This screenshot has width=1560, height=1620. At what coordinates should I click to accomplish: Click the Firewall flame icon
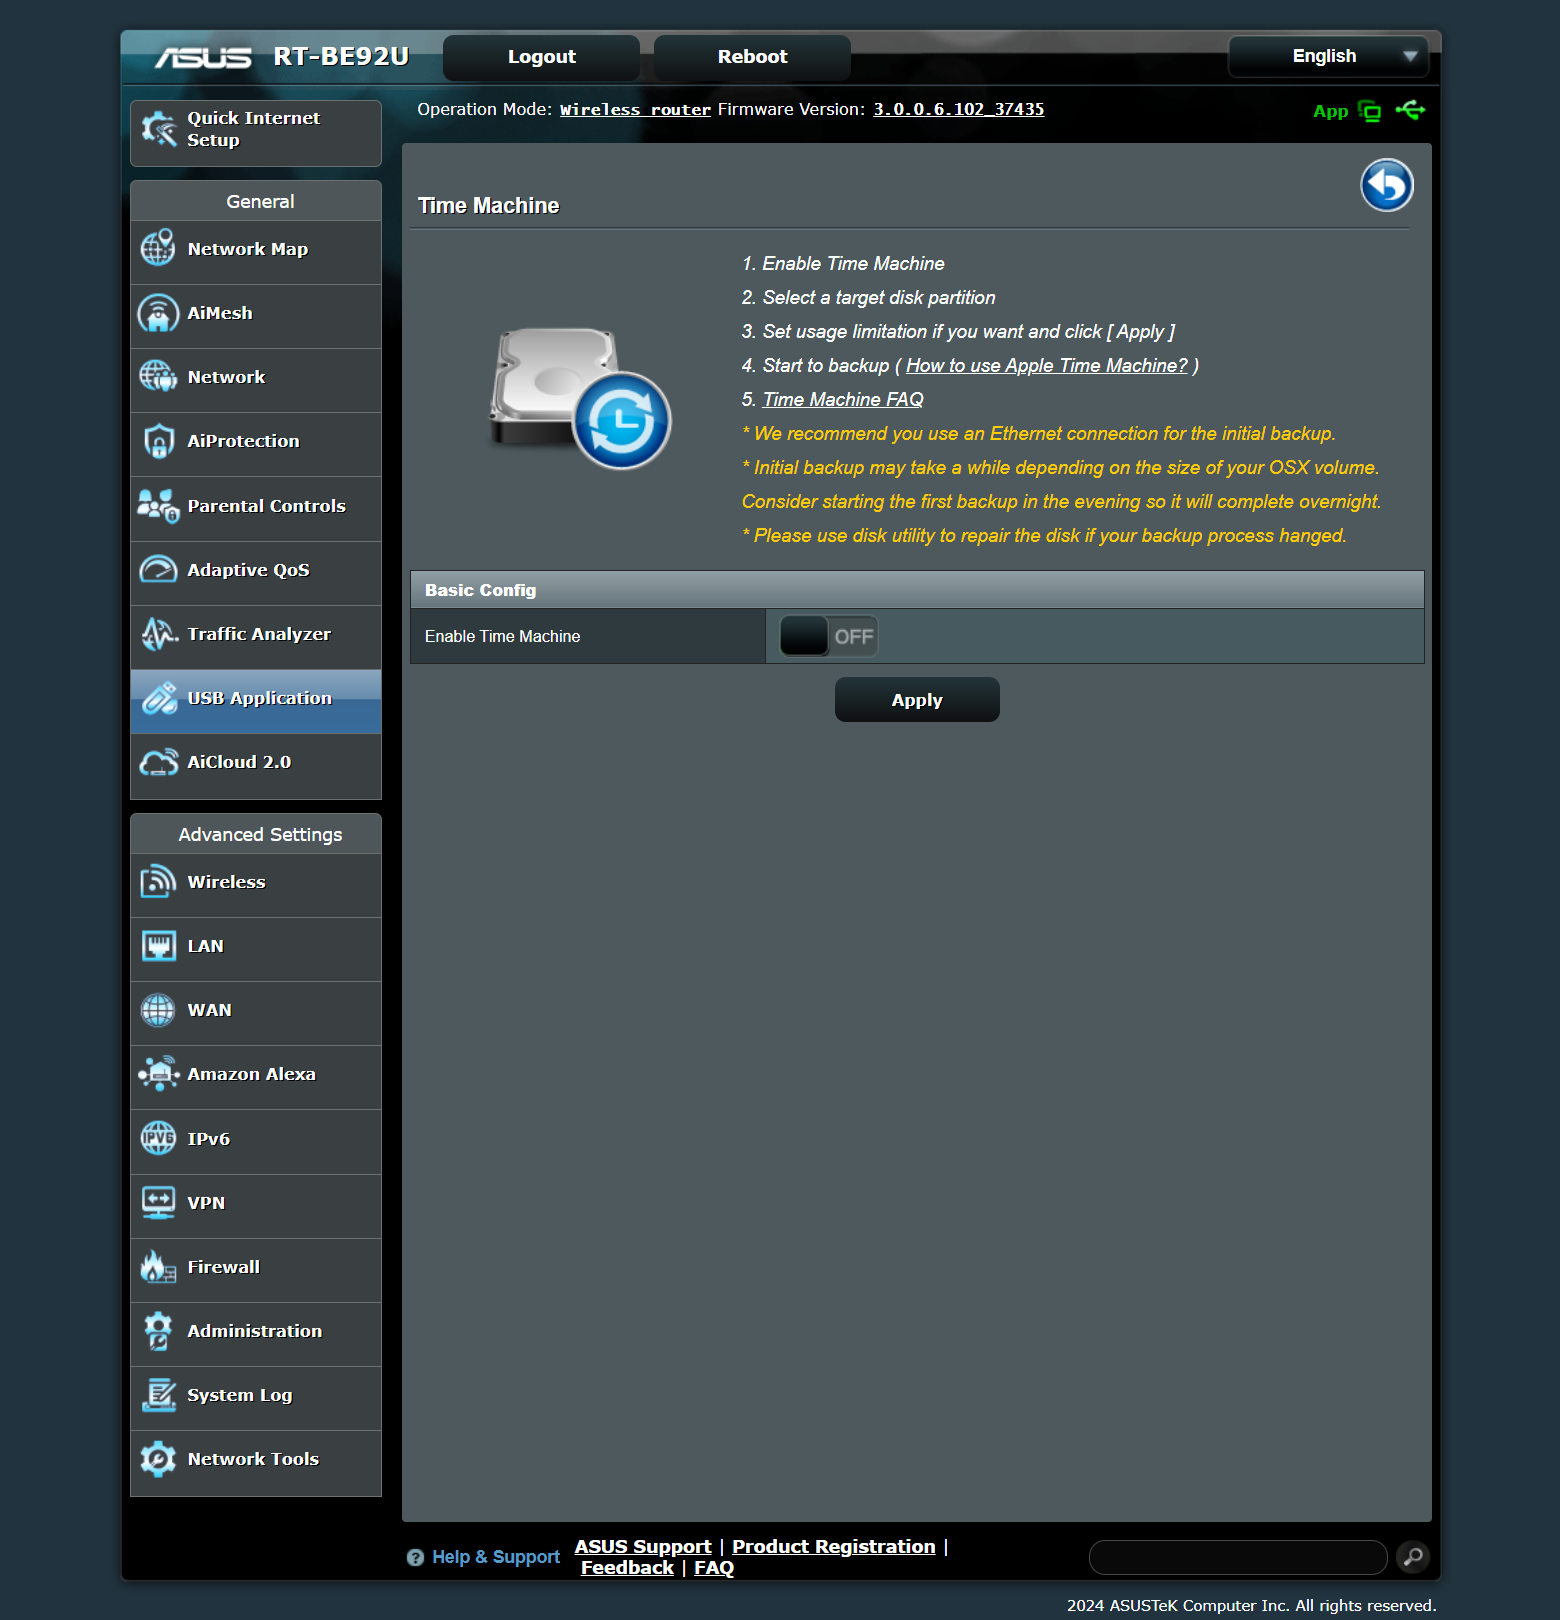[x=158, y=1267]
